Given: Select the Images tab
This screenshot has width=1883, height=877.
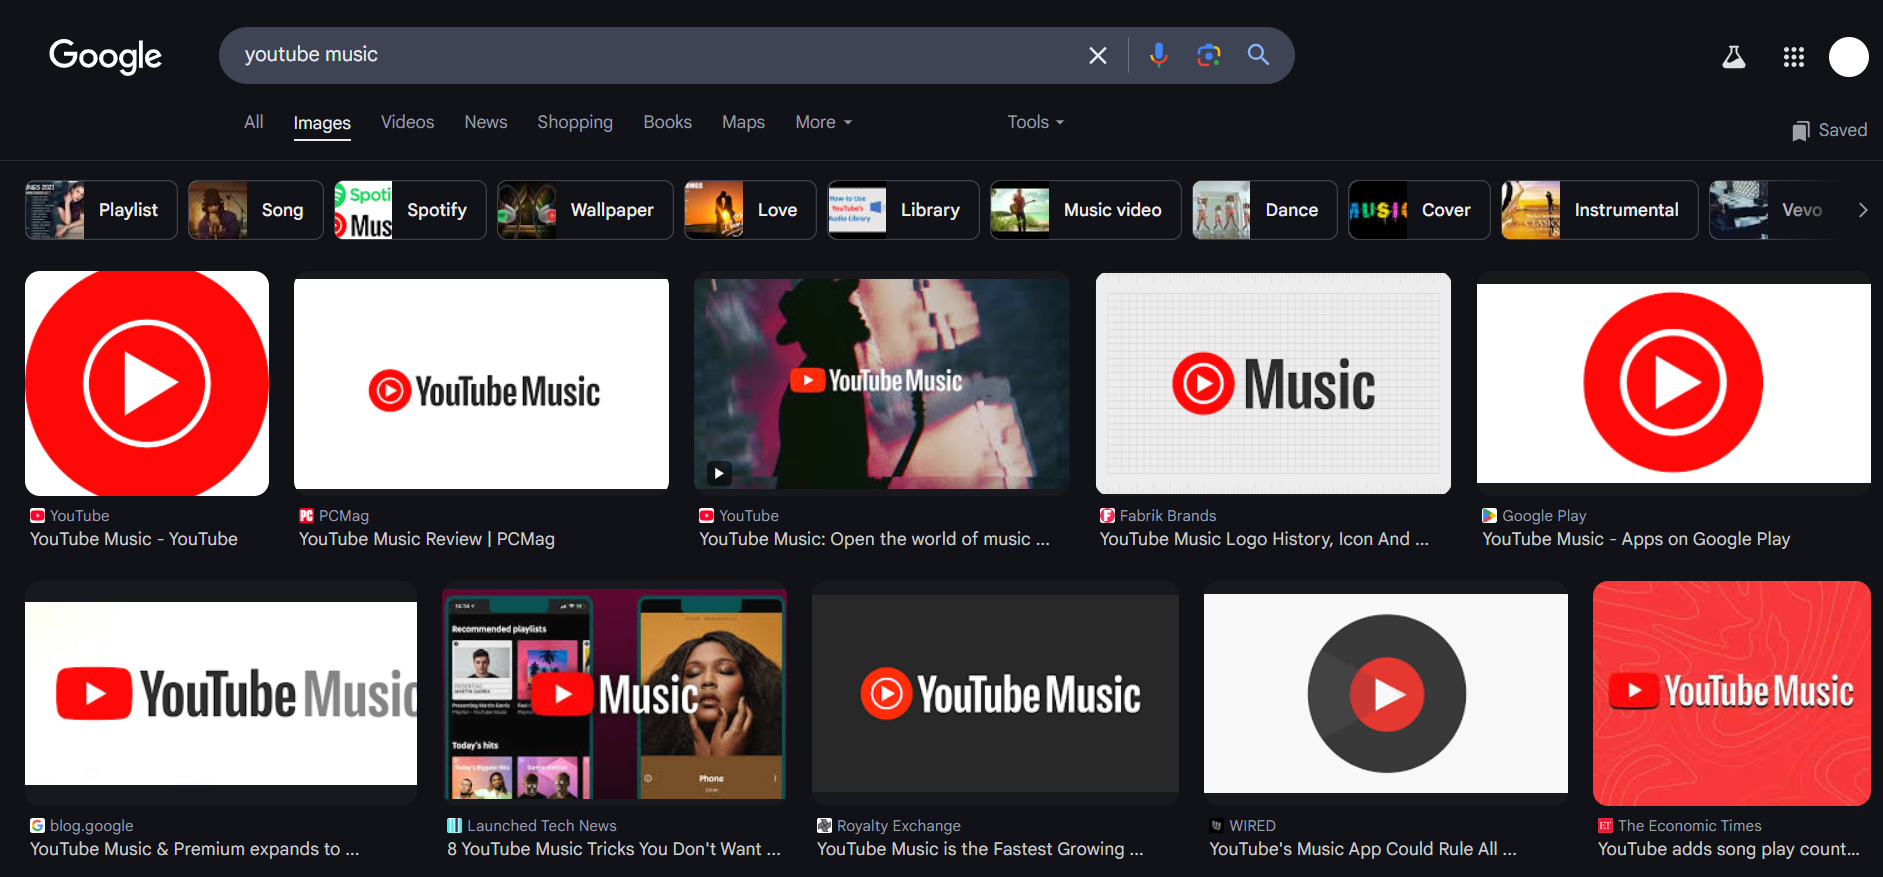Looking at the screenshot, I should pos(322,123).
